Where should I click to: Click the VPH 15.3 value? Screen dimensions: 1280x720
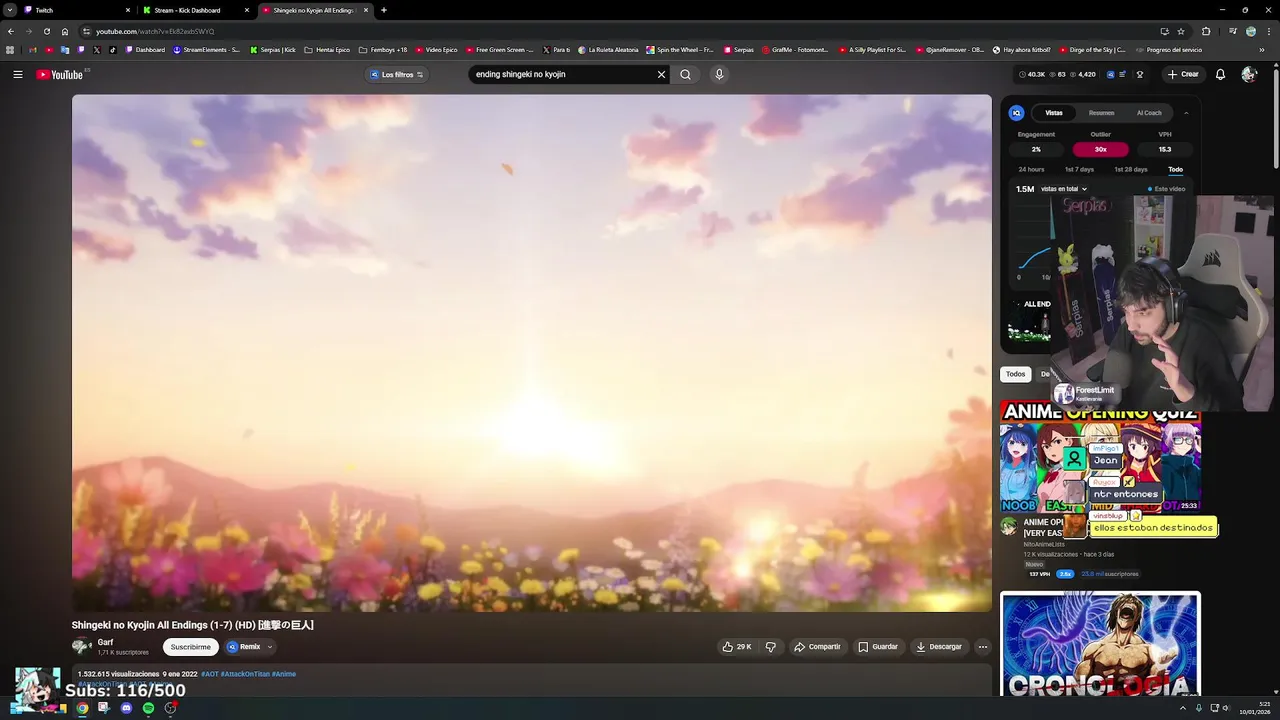coord(1165,149)
